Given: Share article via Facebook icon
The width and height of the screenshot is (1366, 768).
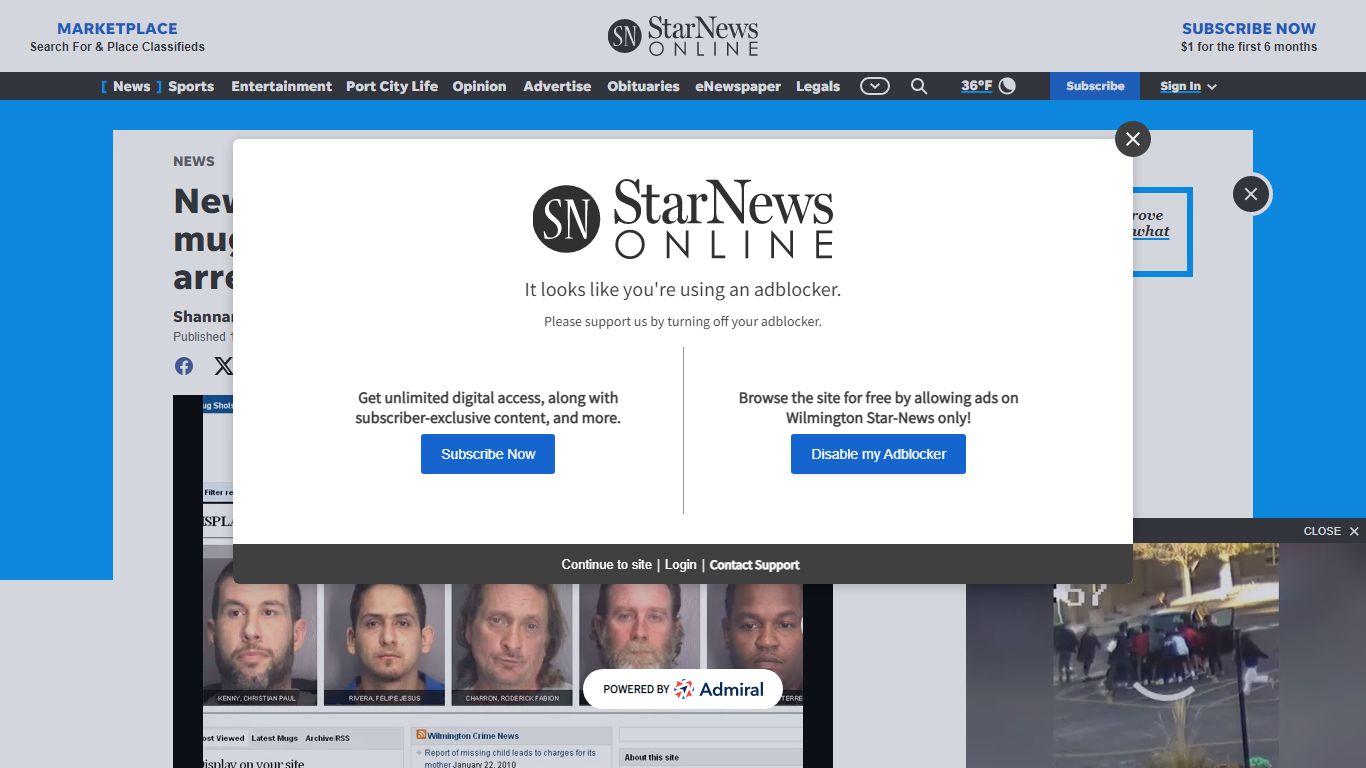Looking at the screenshot, I should tap(184, 366).
